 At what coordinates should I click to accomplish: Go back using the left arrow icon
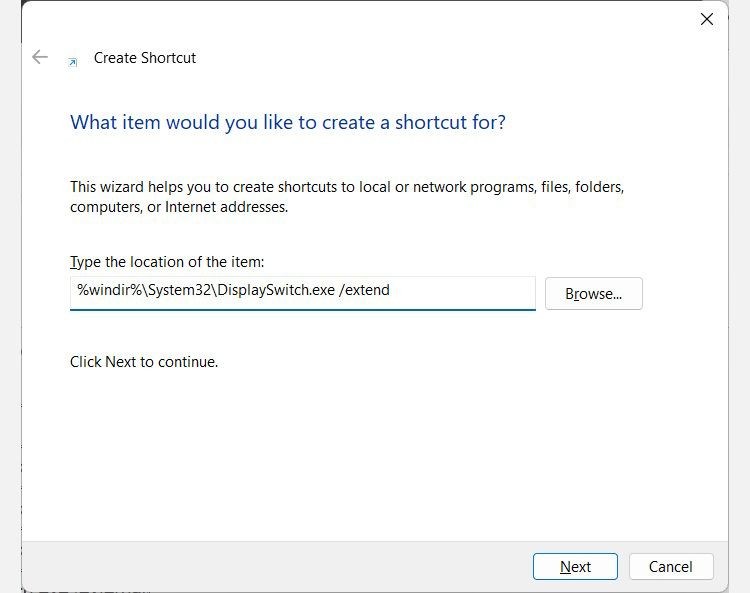(x=40, y=57)
